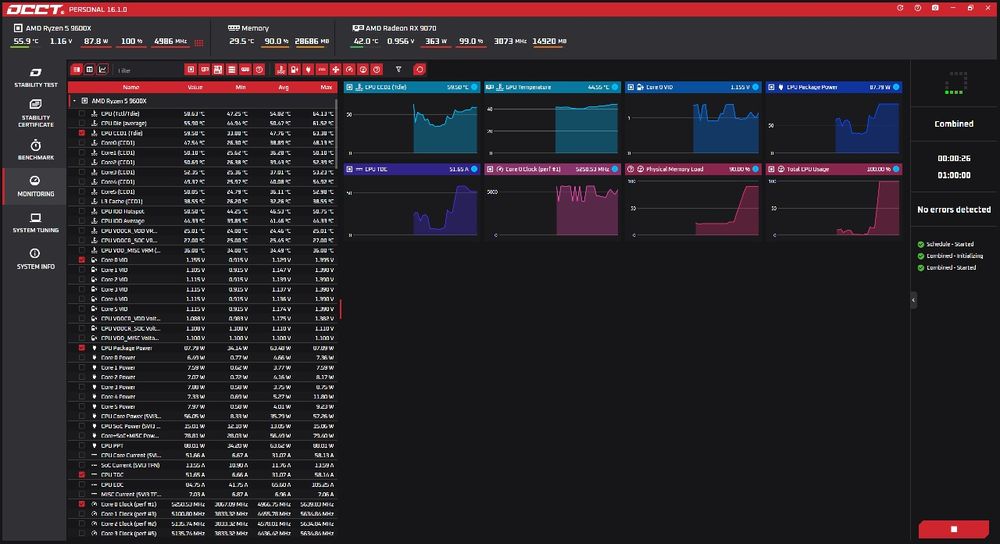Image resolution: width=1000 pixels, height=544 pixels.
Task: Reset min/max values with the refresh icon
Action: [419, 70]
